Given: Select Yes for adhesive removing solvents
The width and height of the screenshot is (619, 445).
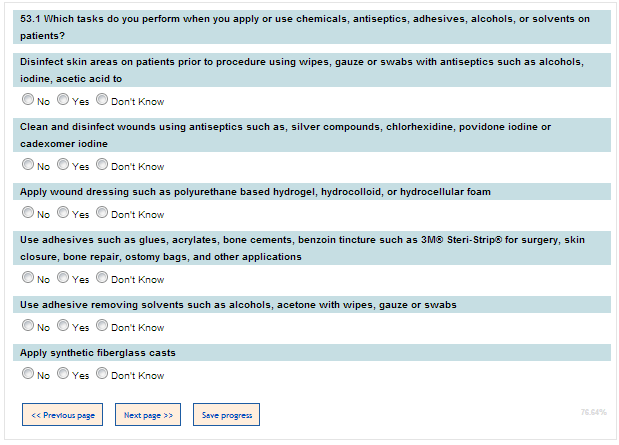Looking at the screenshot, I should pyautogui.click(x=63, y=325).
